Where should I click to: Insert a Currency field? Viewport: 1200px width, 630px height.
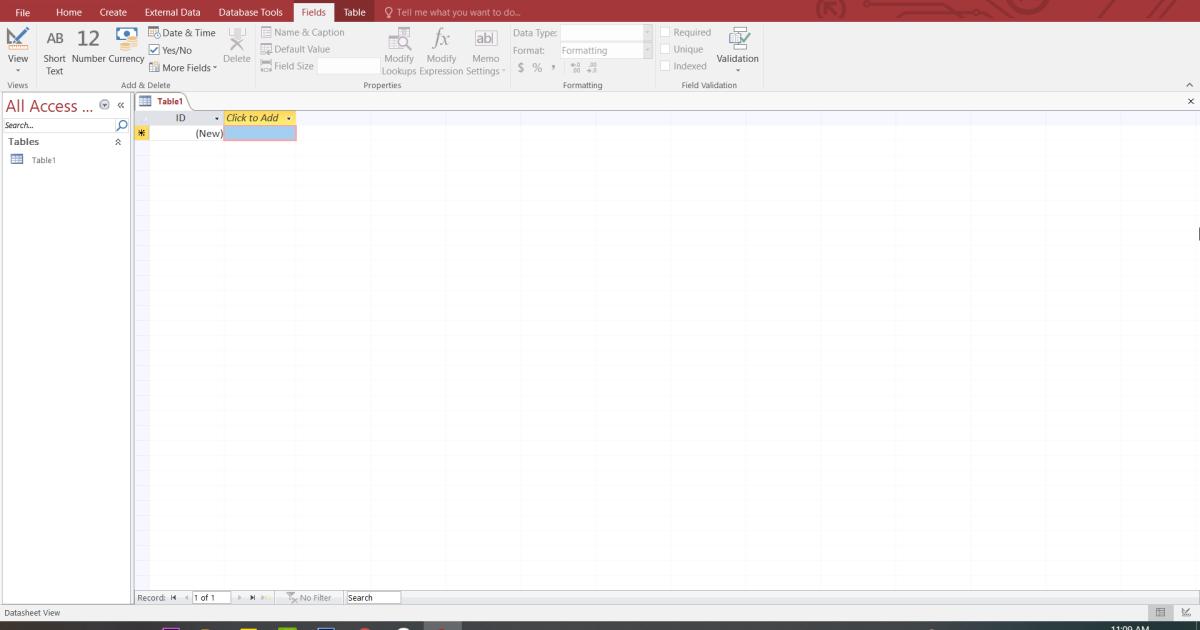pos(127,48)
